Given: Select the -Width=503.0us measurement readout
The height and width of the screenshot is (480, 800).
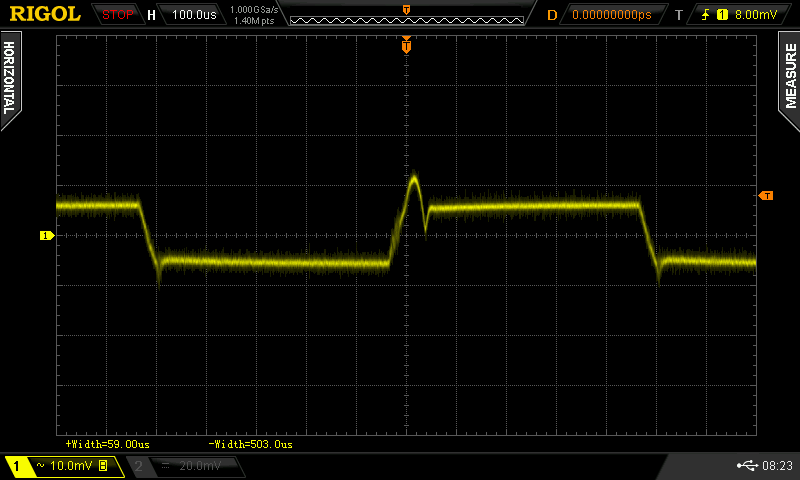Looking at the screenshot, I should pos(250,443).
